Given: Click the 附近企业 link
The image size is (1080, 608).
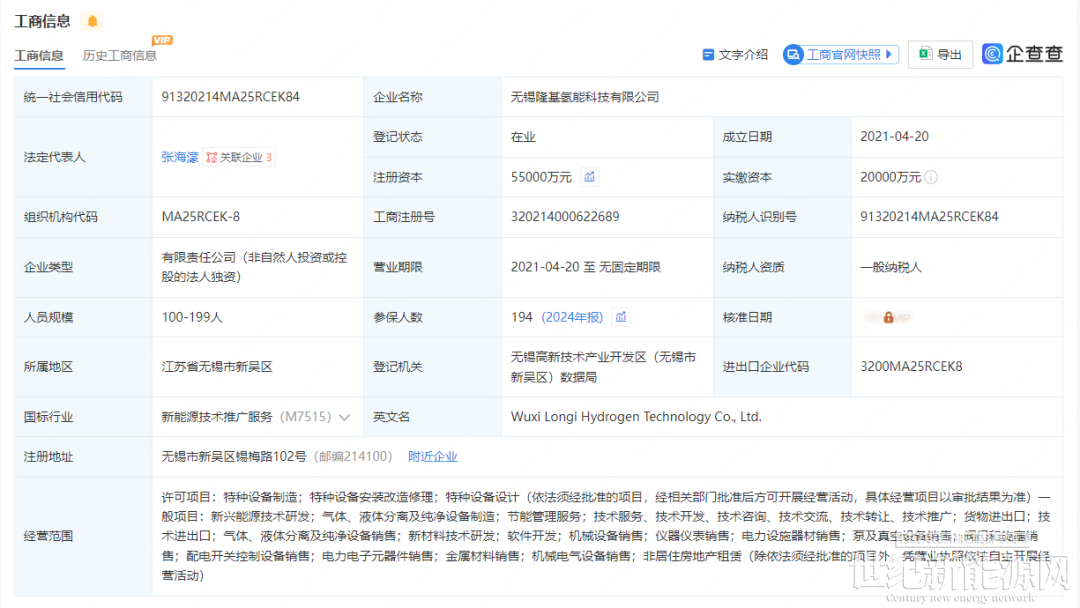Looking at the screenshot, I should point(432,456).
